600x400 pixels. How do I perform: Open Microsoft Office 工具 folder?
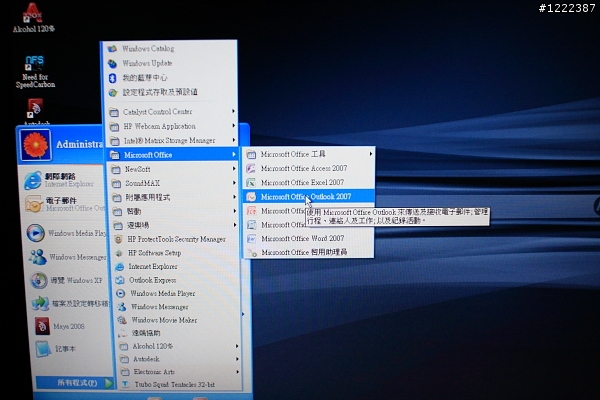(308, 154)
